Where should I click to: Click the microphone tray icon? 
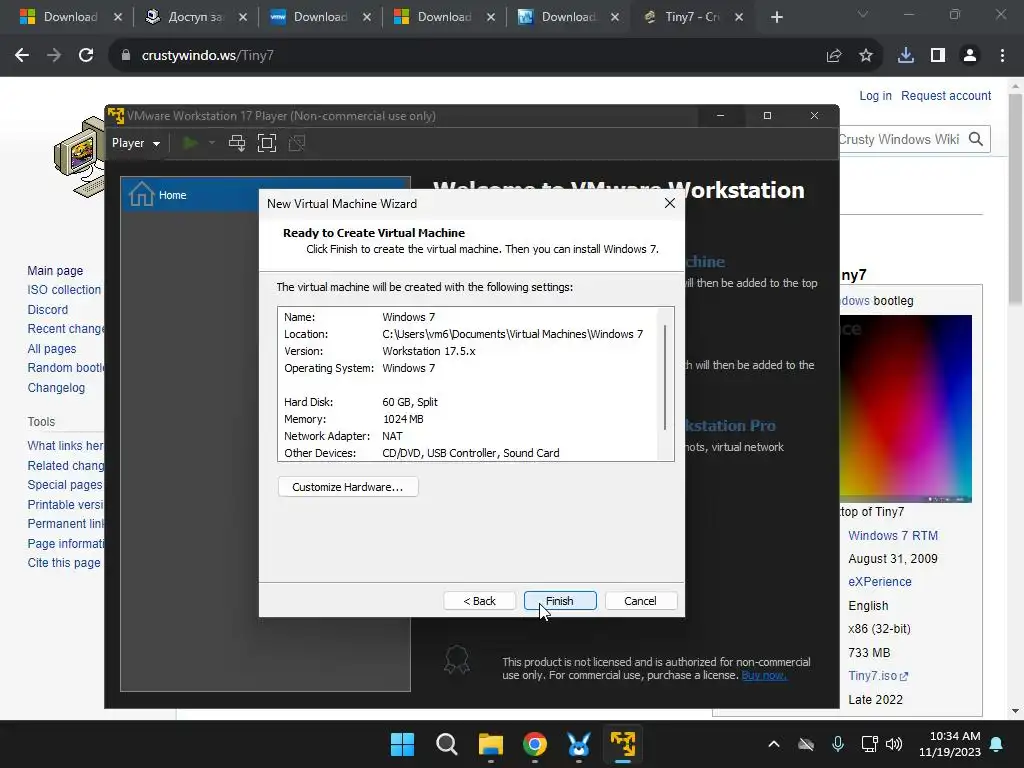[838, 744]
